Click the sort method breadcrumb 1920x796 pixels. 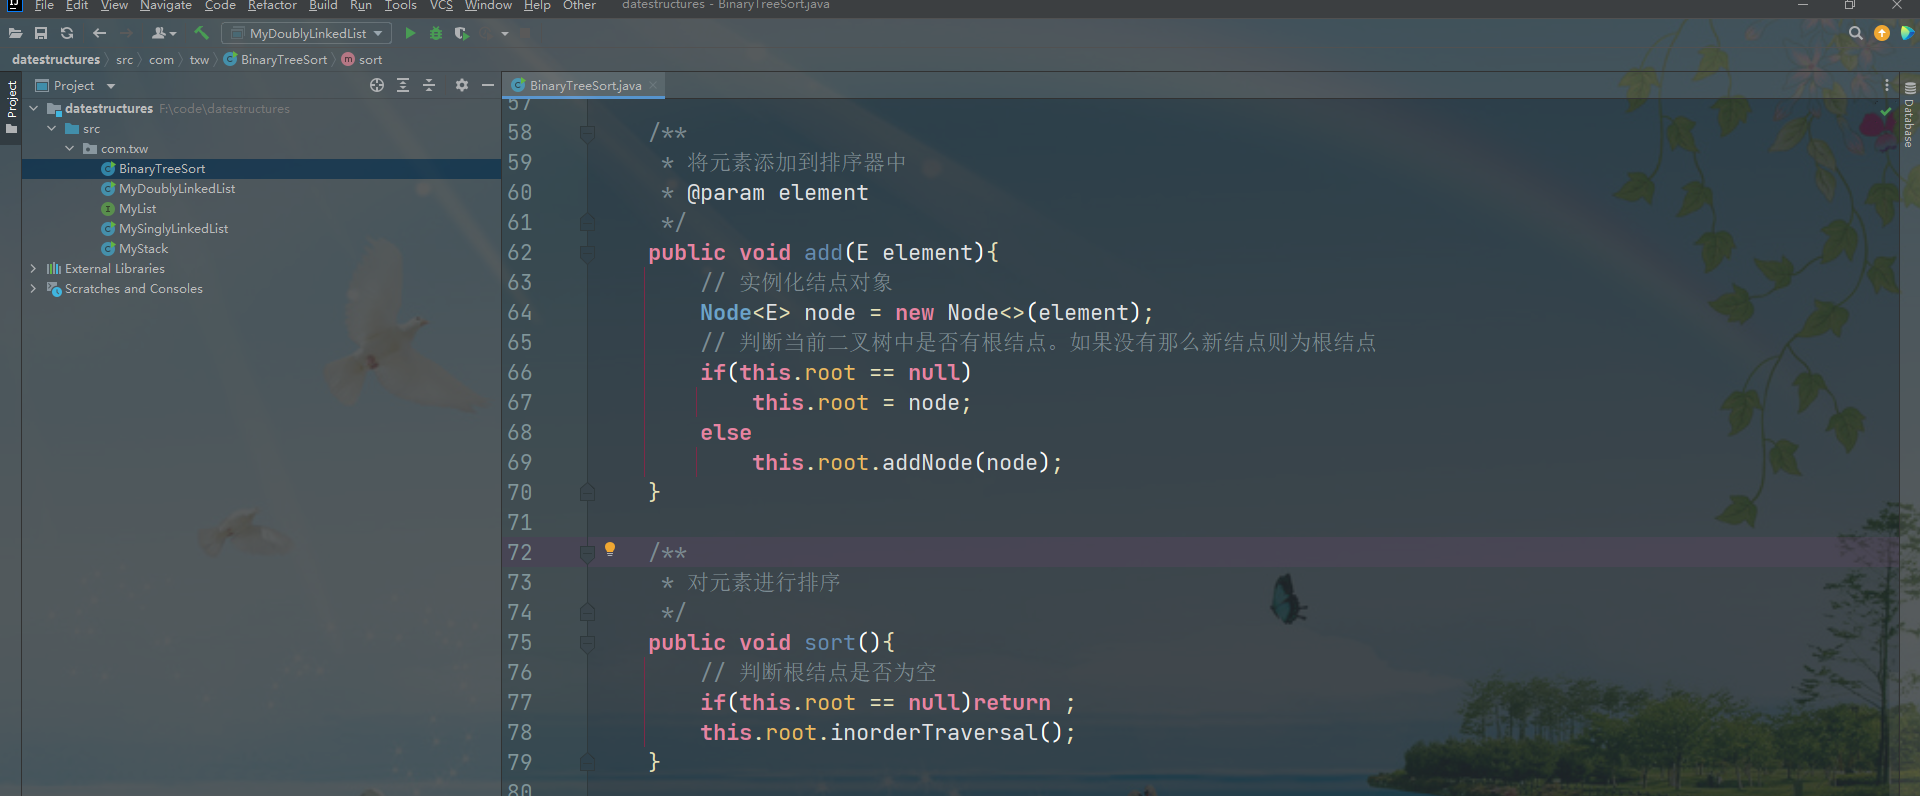pyautogui.click(x=362, y=59)
